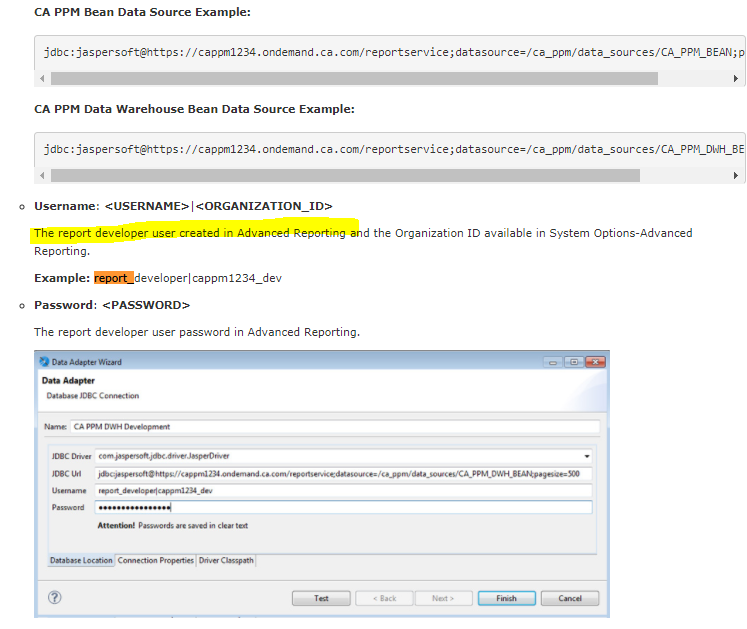The width and height of the screenshot is (747, 629).
Task: Click the Test button
Action: [321, 598]
